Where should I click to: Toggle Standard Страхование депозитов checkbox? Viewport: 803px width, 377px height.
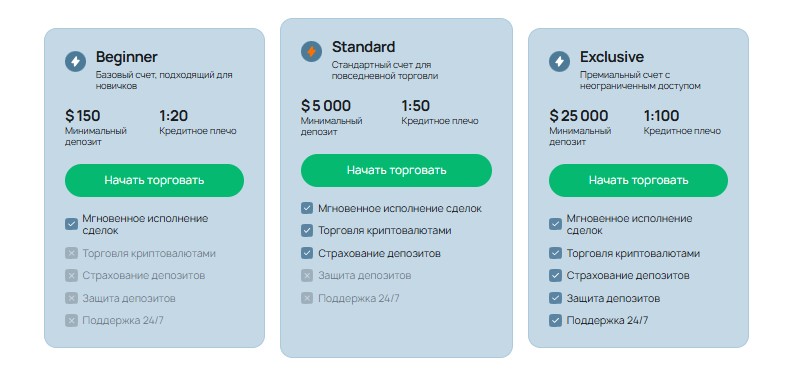(x=307, y=253)
